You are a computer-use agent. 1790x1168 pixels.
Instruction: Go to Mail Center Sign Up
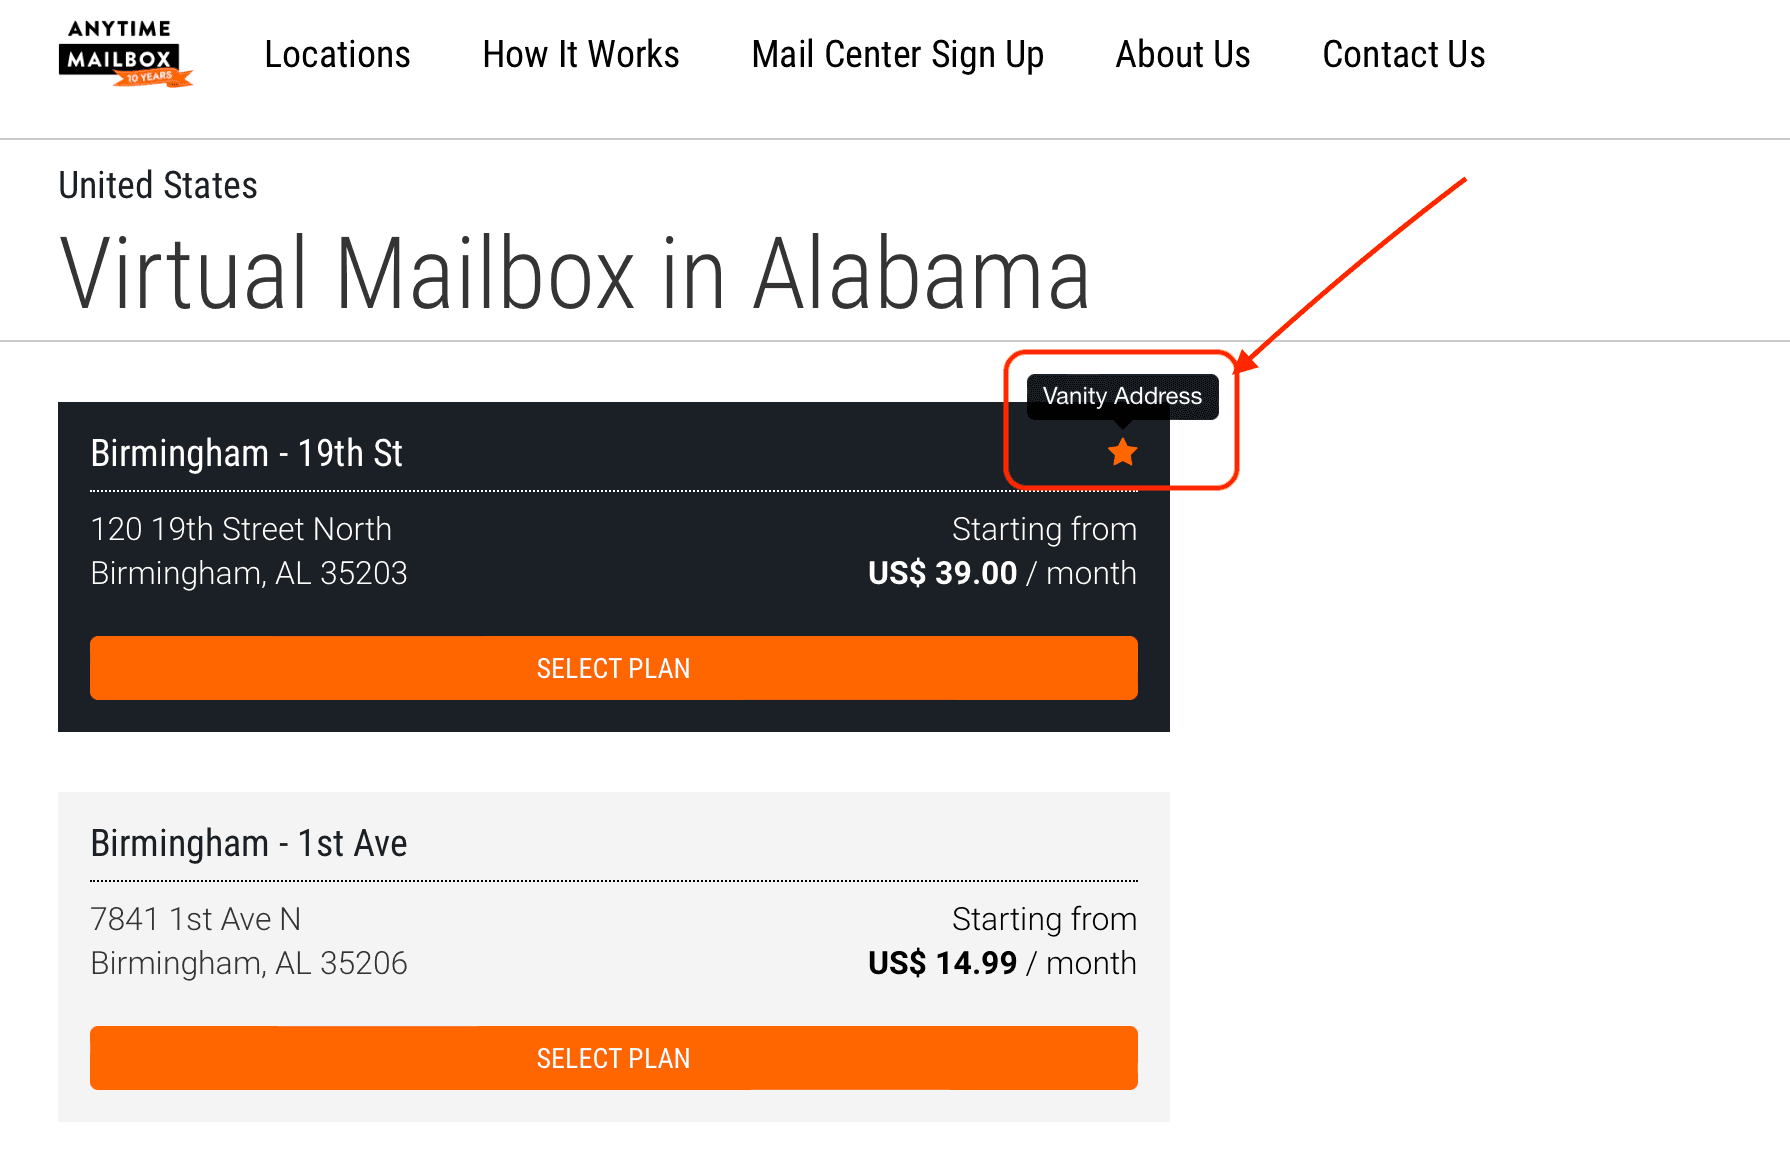pyautogui.click(x=898, y=55)
